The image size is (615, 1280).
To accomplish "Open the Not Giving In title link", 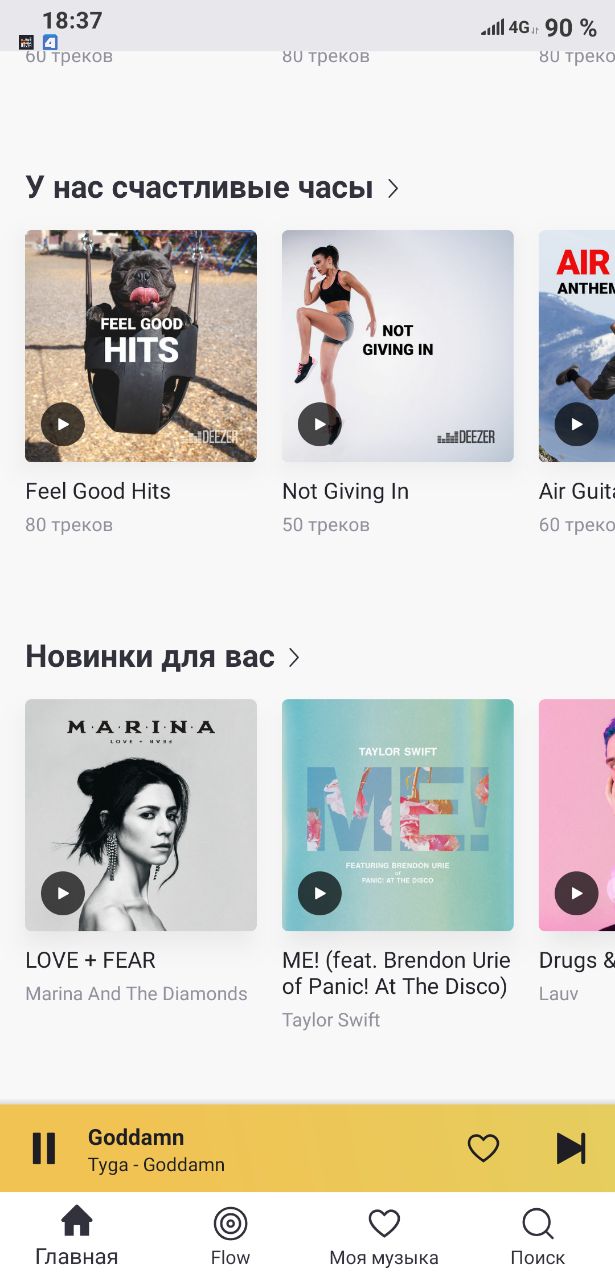I will coord(345,491).
